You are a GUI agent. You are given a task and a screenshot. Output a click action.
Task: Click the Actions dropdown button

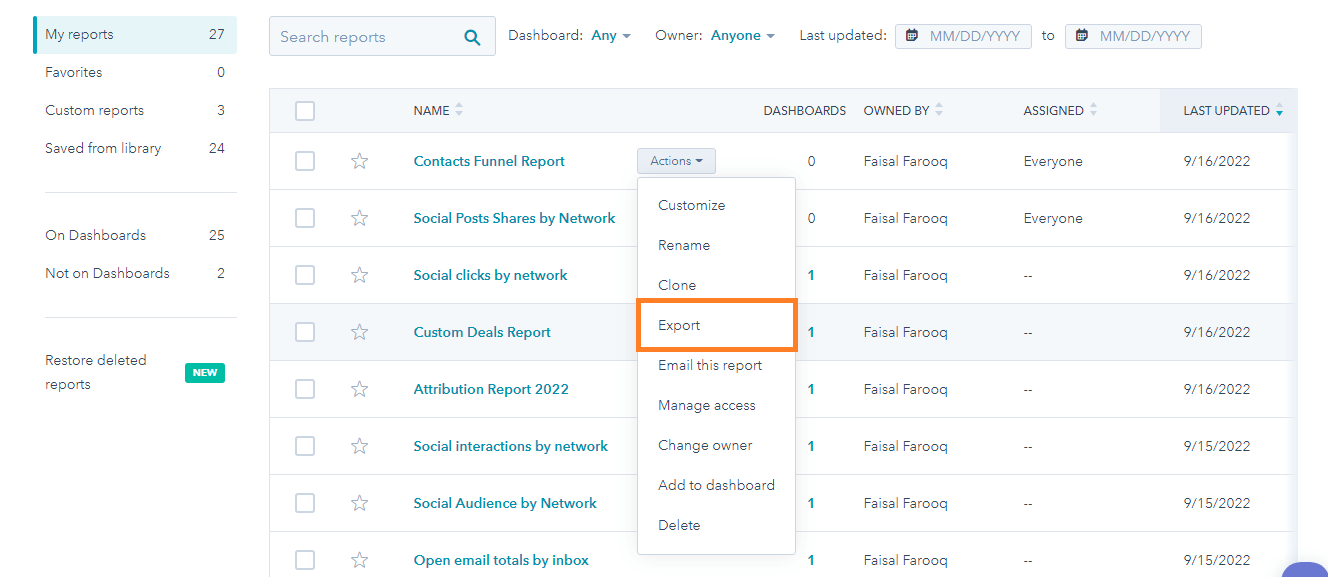[676, 160]
